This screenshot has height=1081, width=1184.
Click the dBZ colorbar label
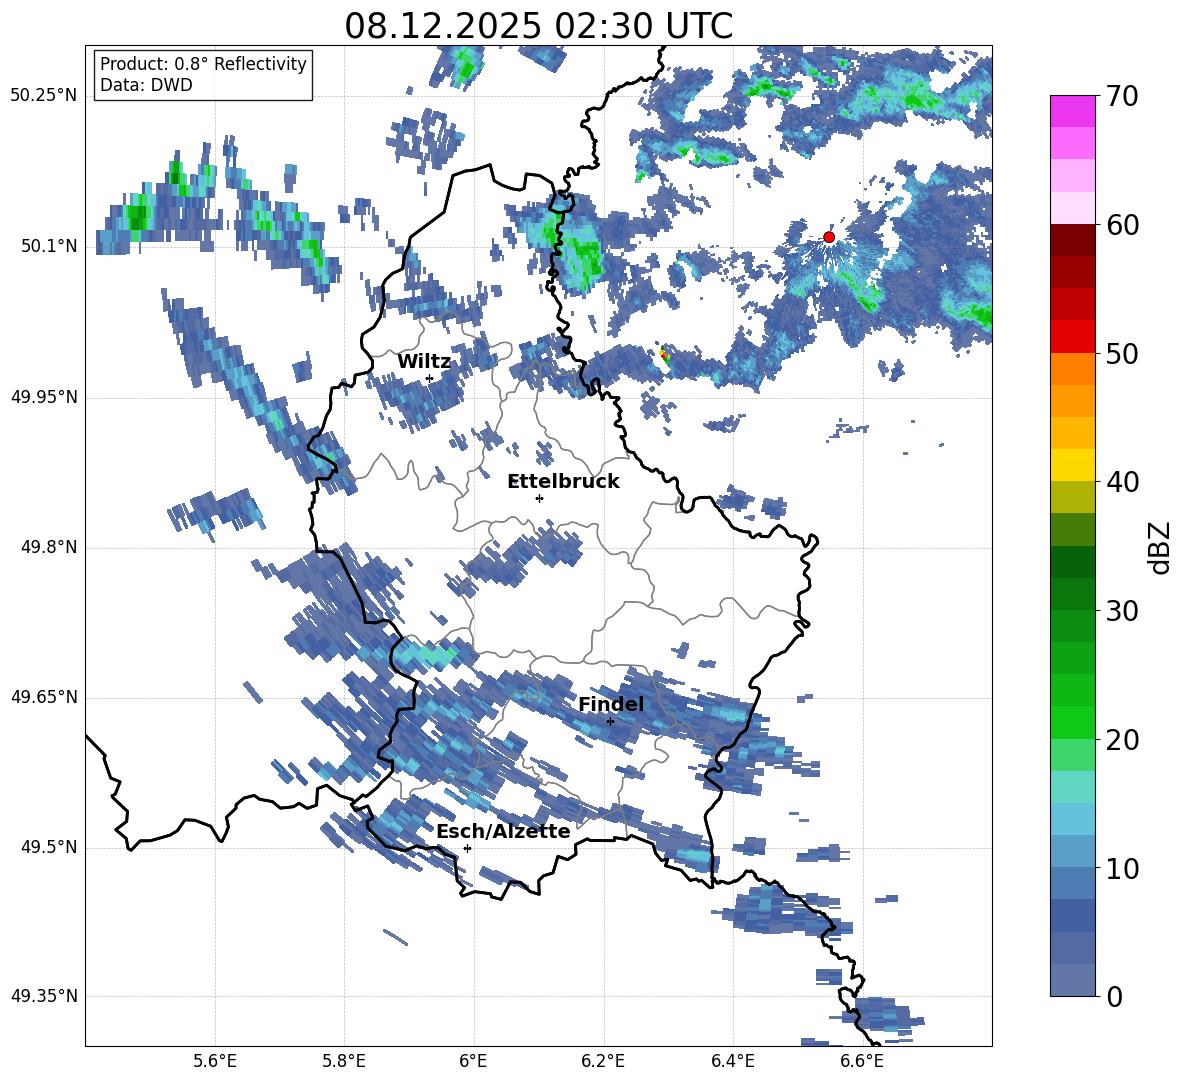1159,547
